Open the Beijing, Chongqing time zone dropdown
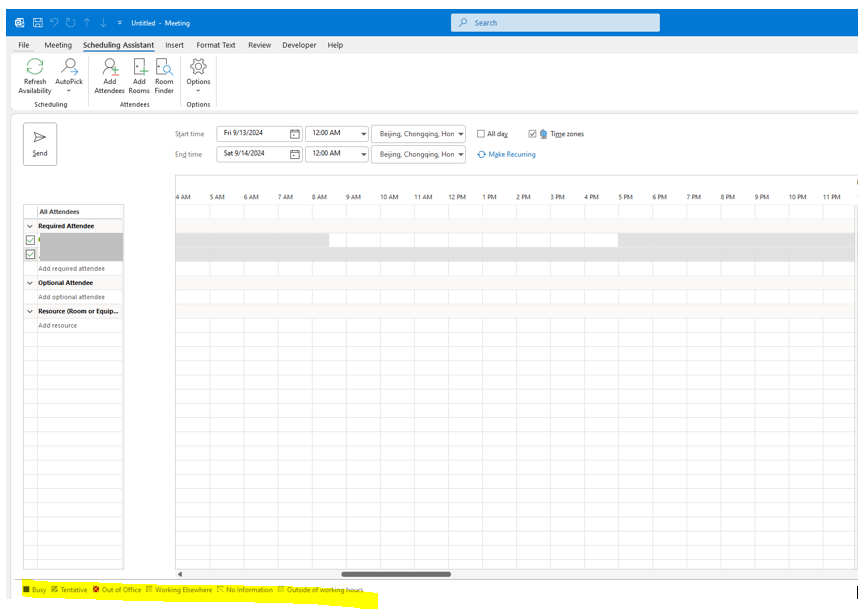859x609 pixels. point(461,133)
